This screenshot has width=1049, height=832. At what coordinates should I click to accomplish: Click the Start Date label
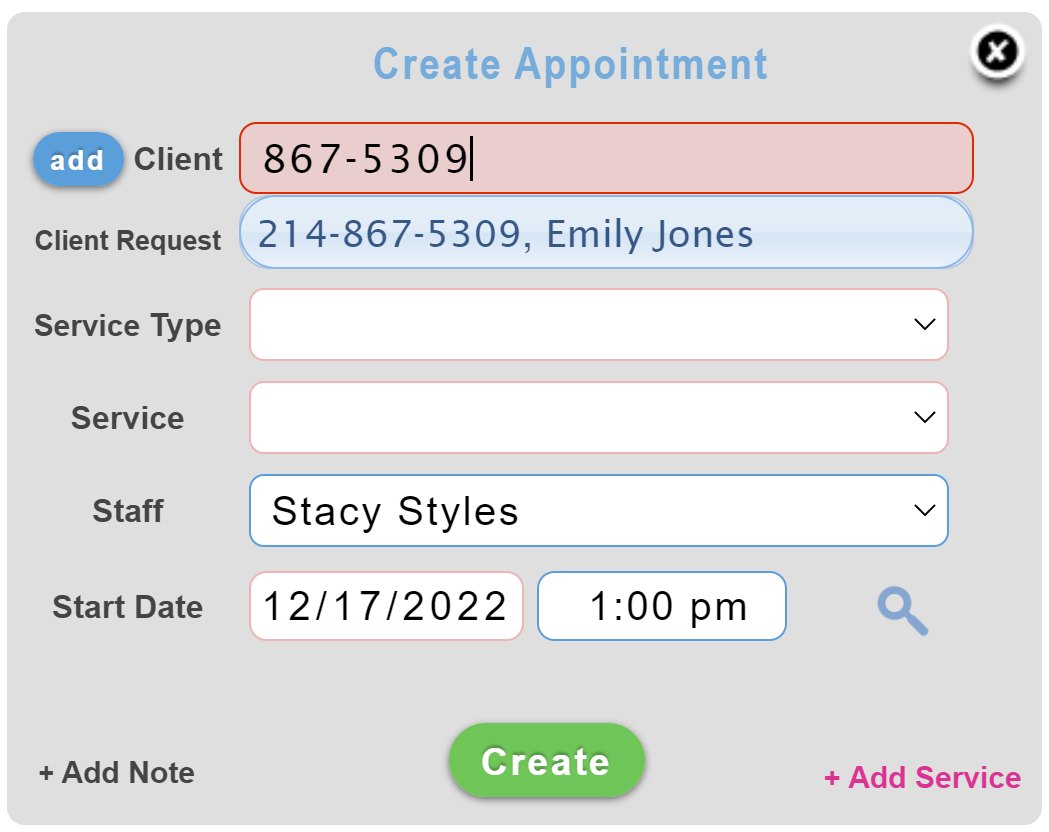[x=128, y=607]
